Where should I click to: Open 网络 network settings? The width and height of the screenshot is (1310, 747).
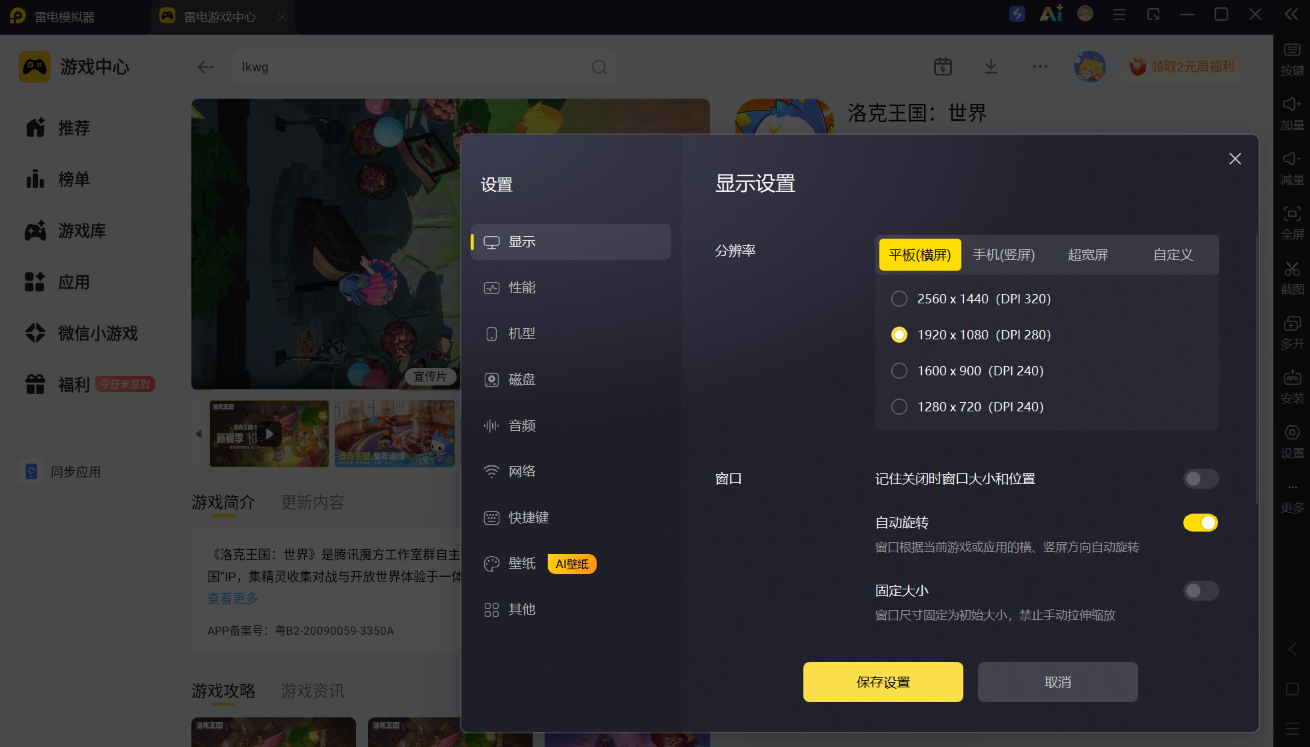[571, 472]
